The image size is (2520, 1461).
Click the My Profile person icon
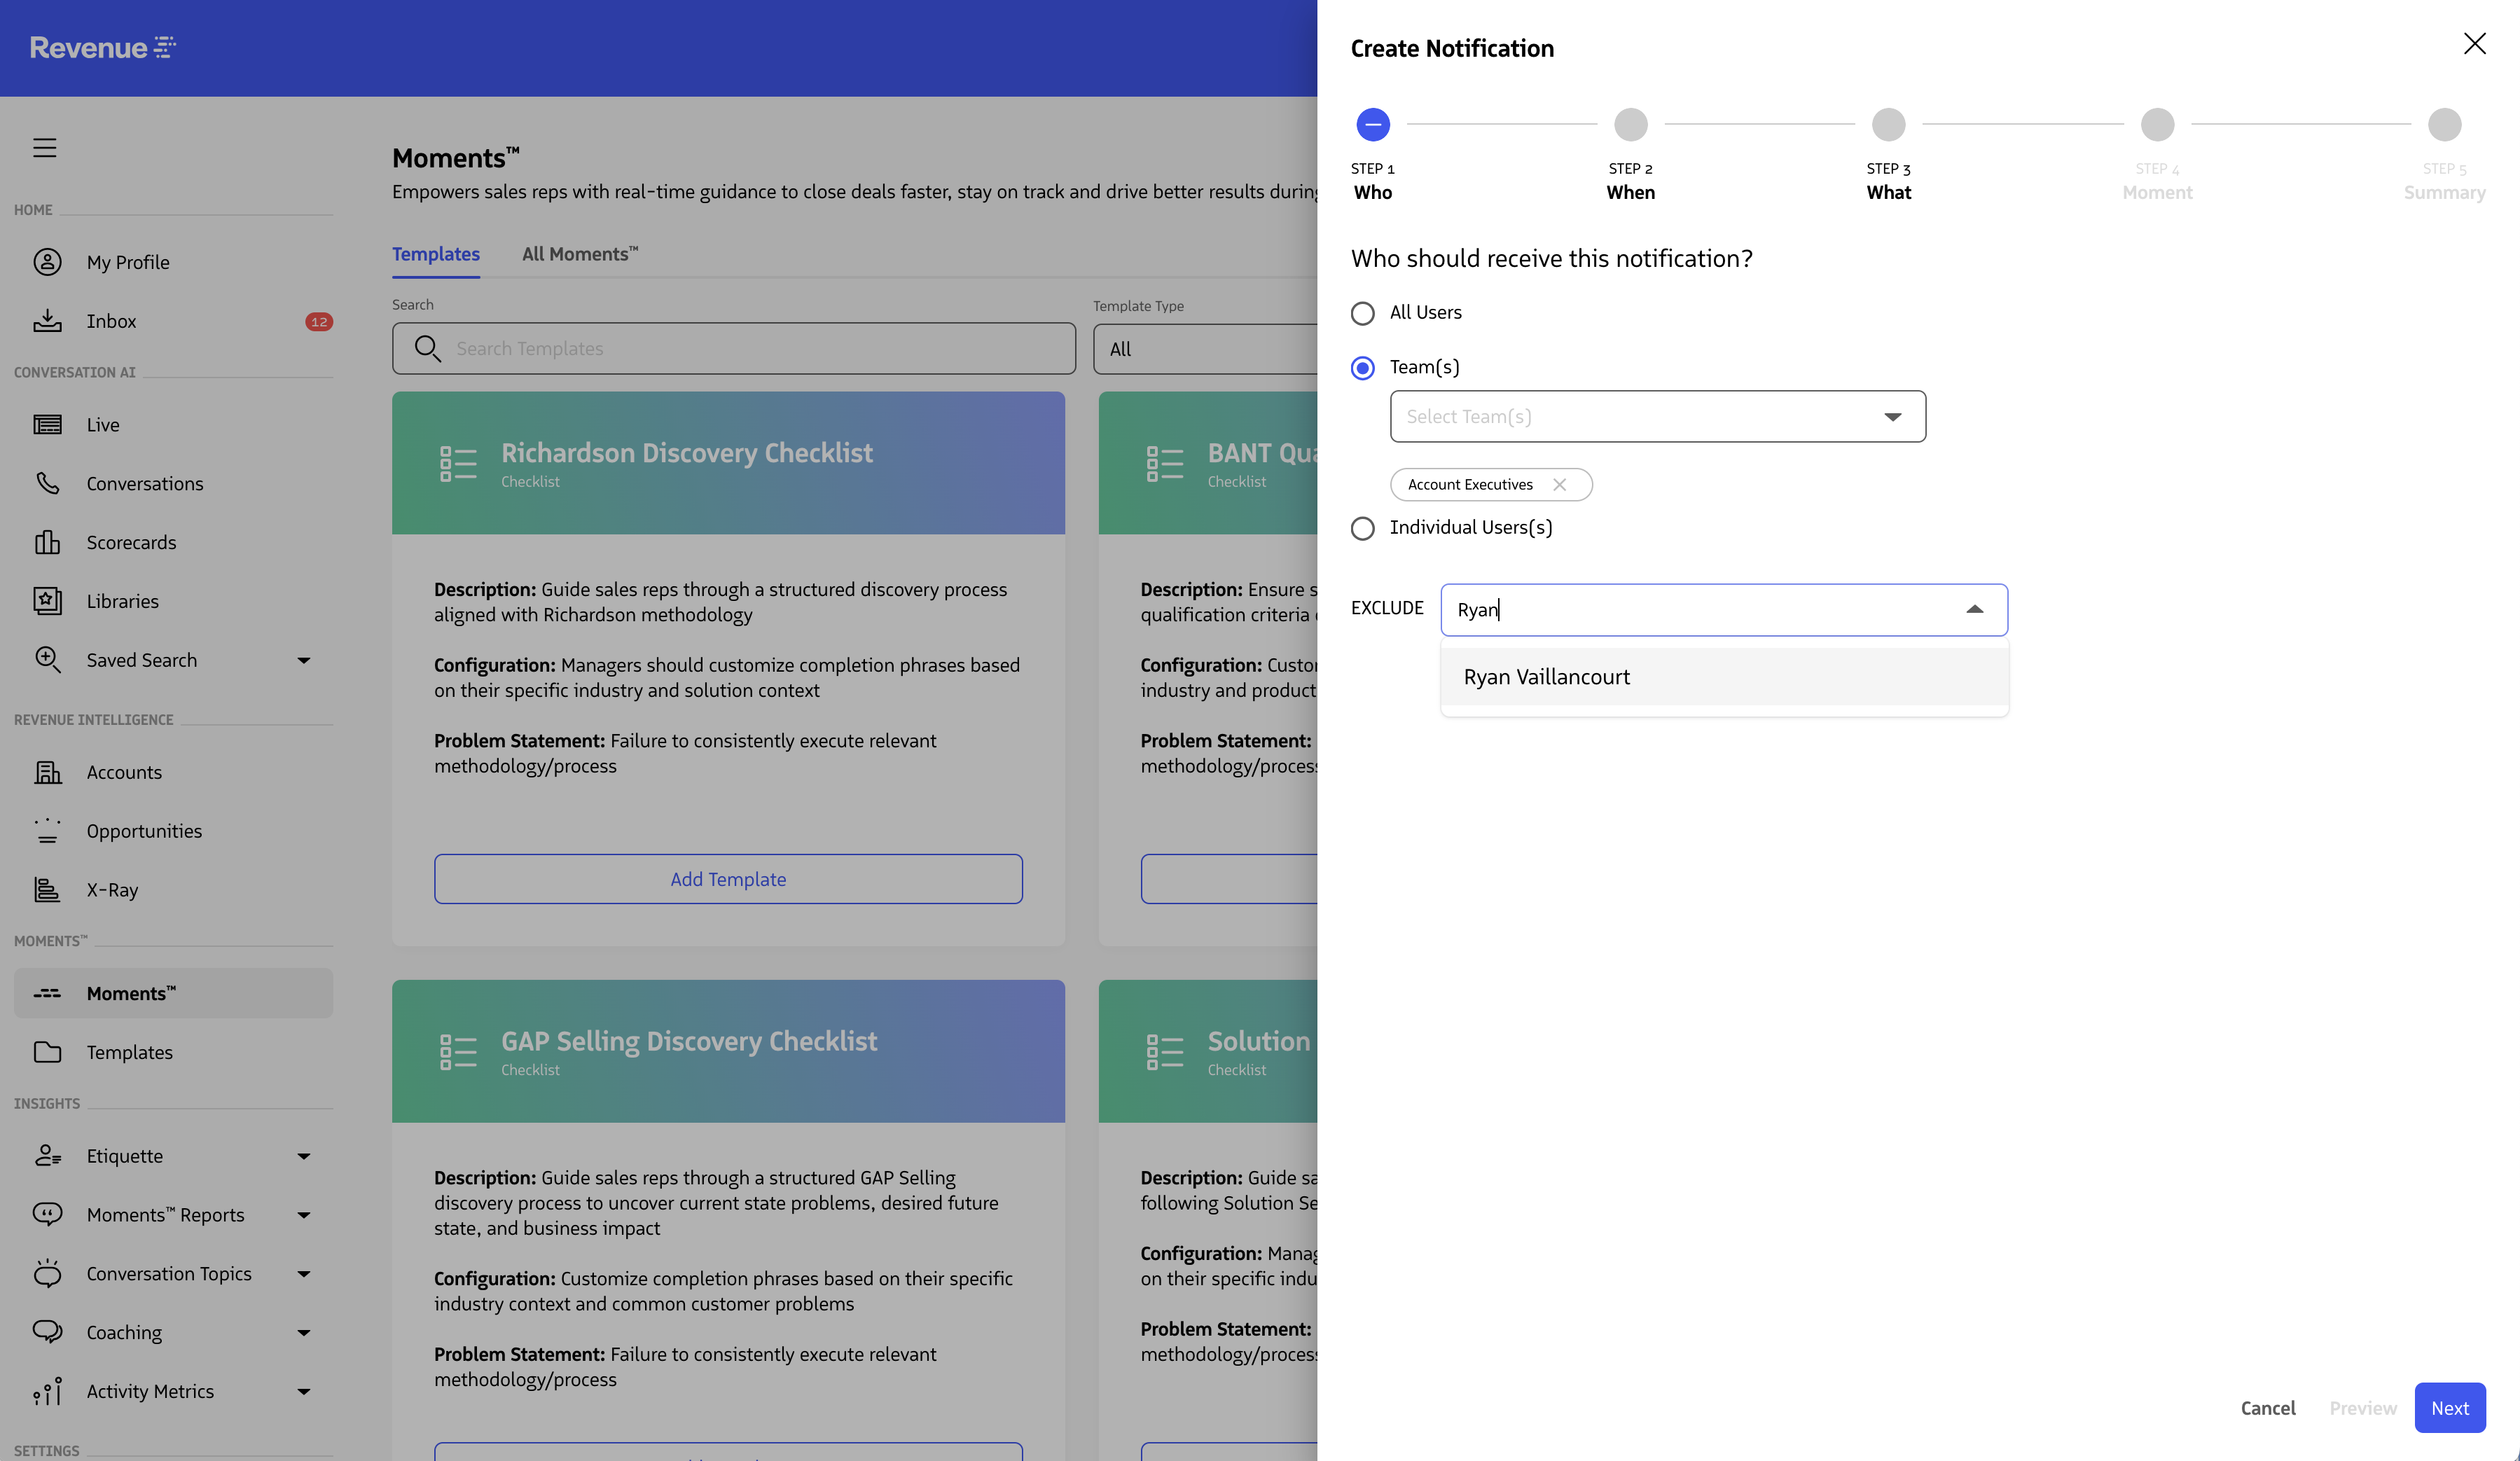tap(47, 262)
